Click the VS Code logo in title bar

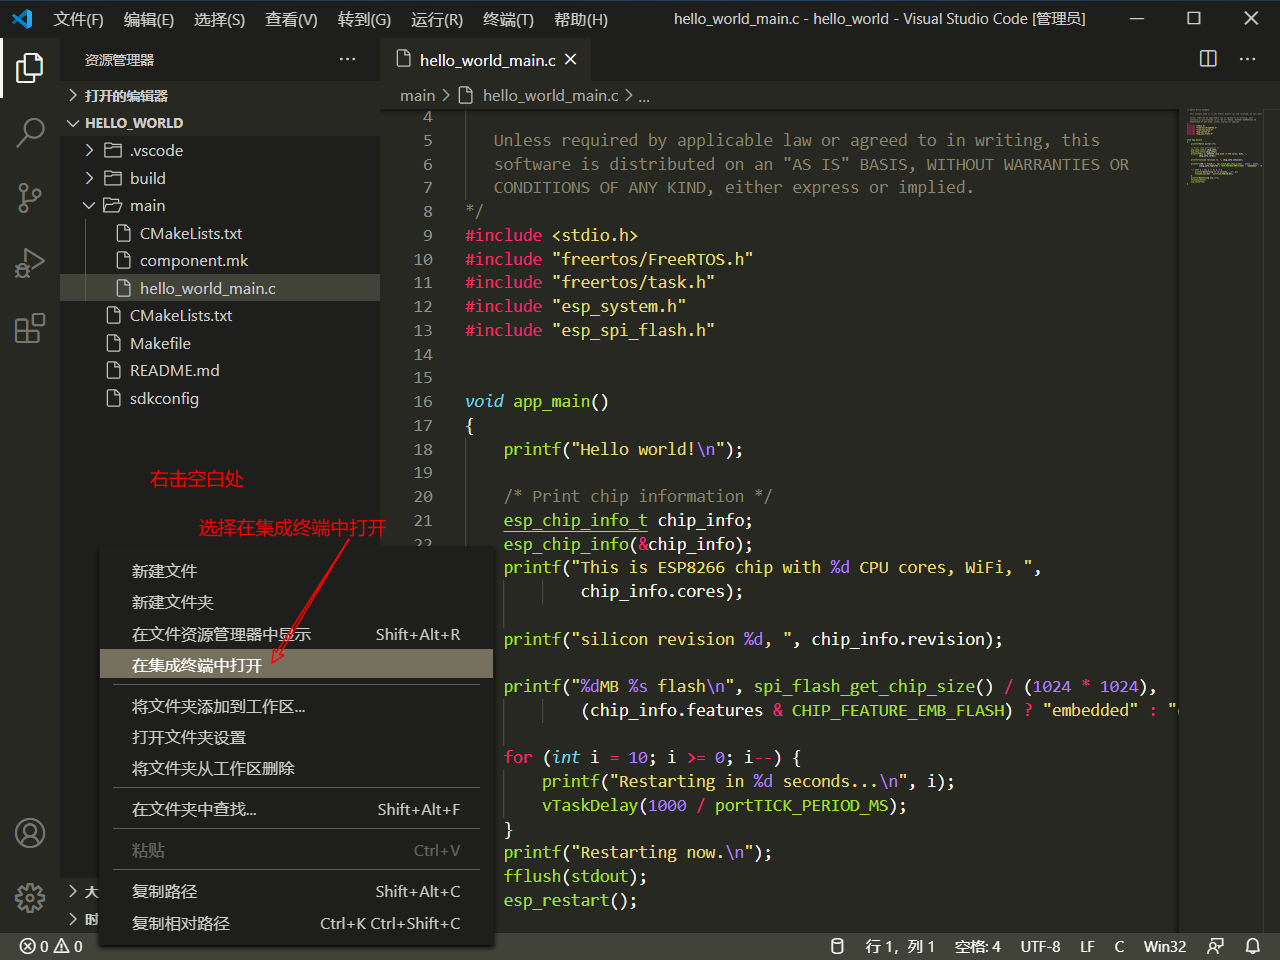22,19
